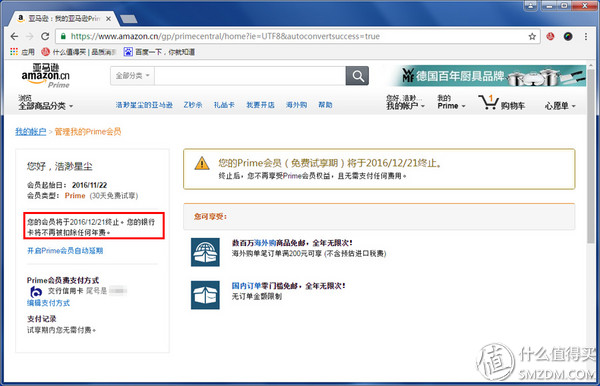Click the warning triangle icon
The height and width of the screenshot is (386, 600).
point(202,163)
